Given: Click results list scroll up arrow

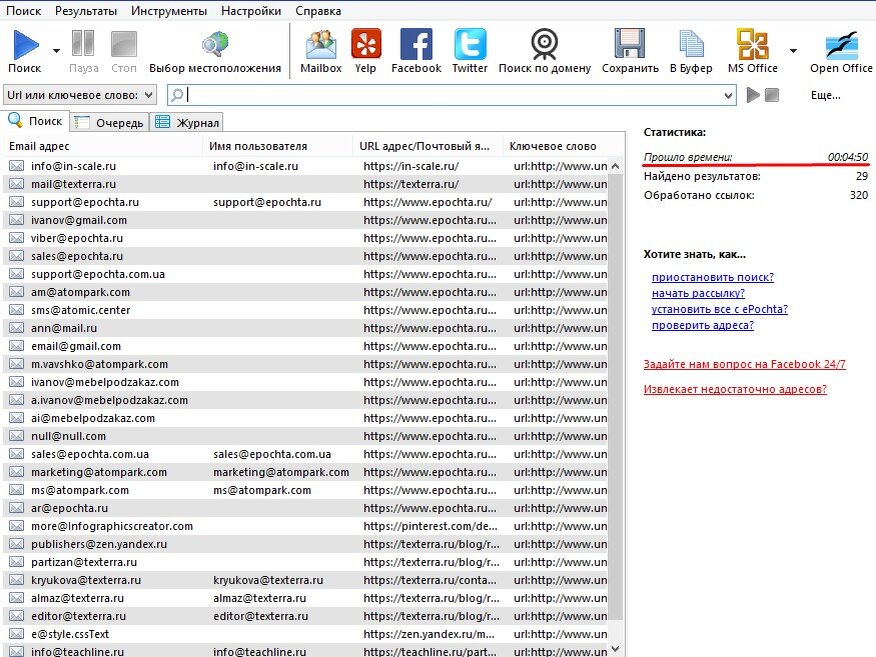Looking at the screenshot, I should click(x=615, y=166).
